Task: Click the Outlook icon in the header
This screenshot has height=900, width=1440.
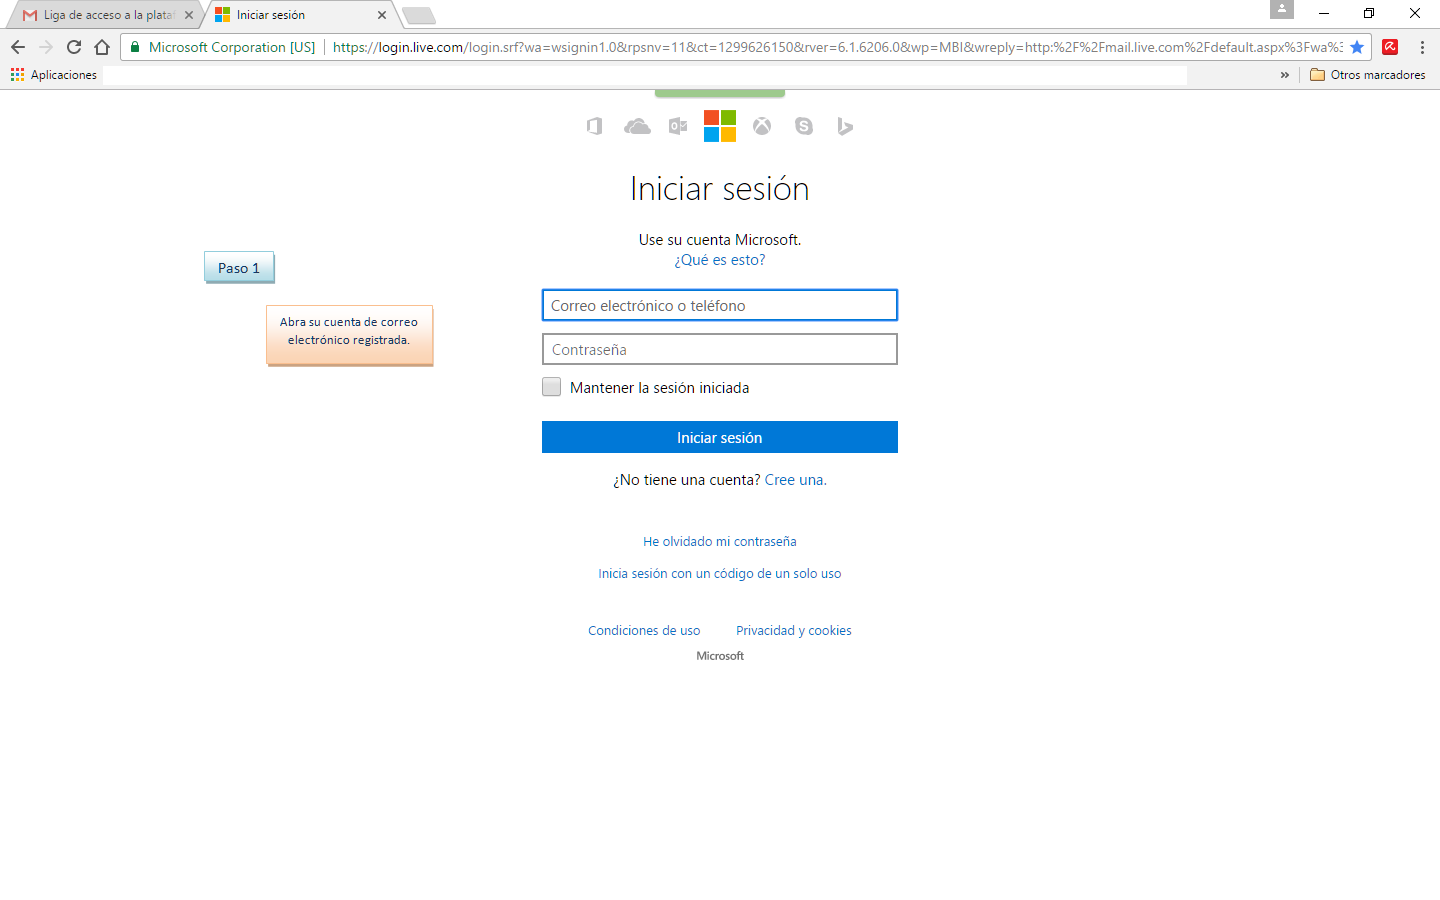Action: 678,126
